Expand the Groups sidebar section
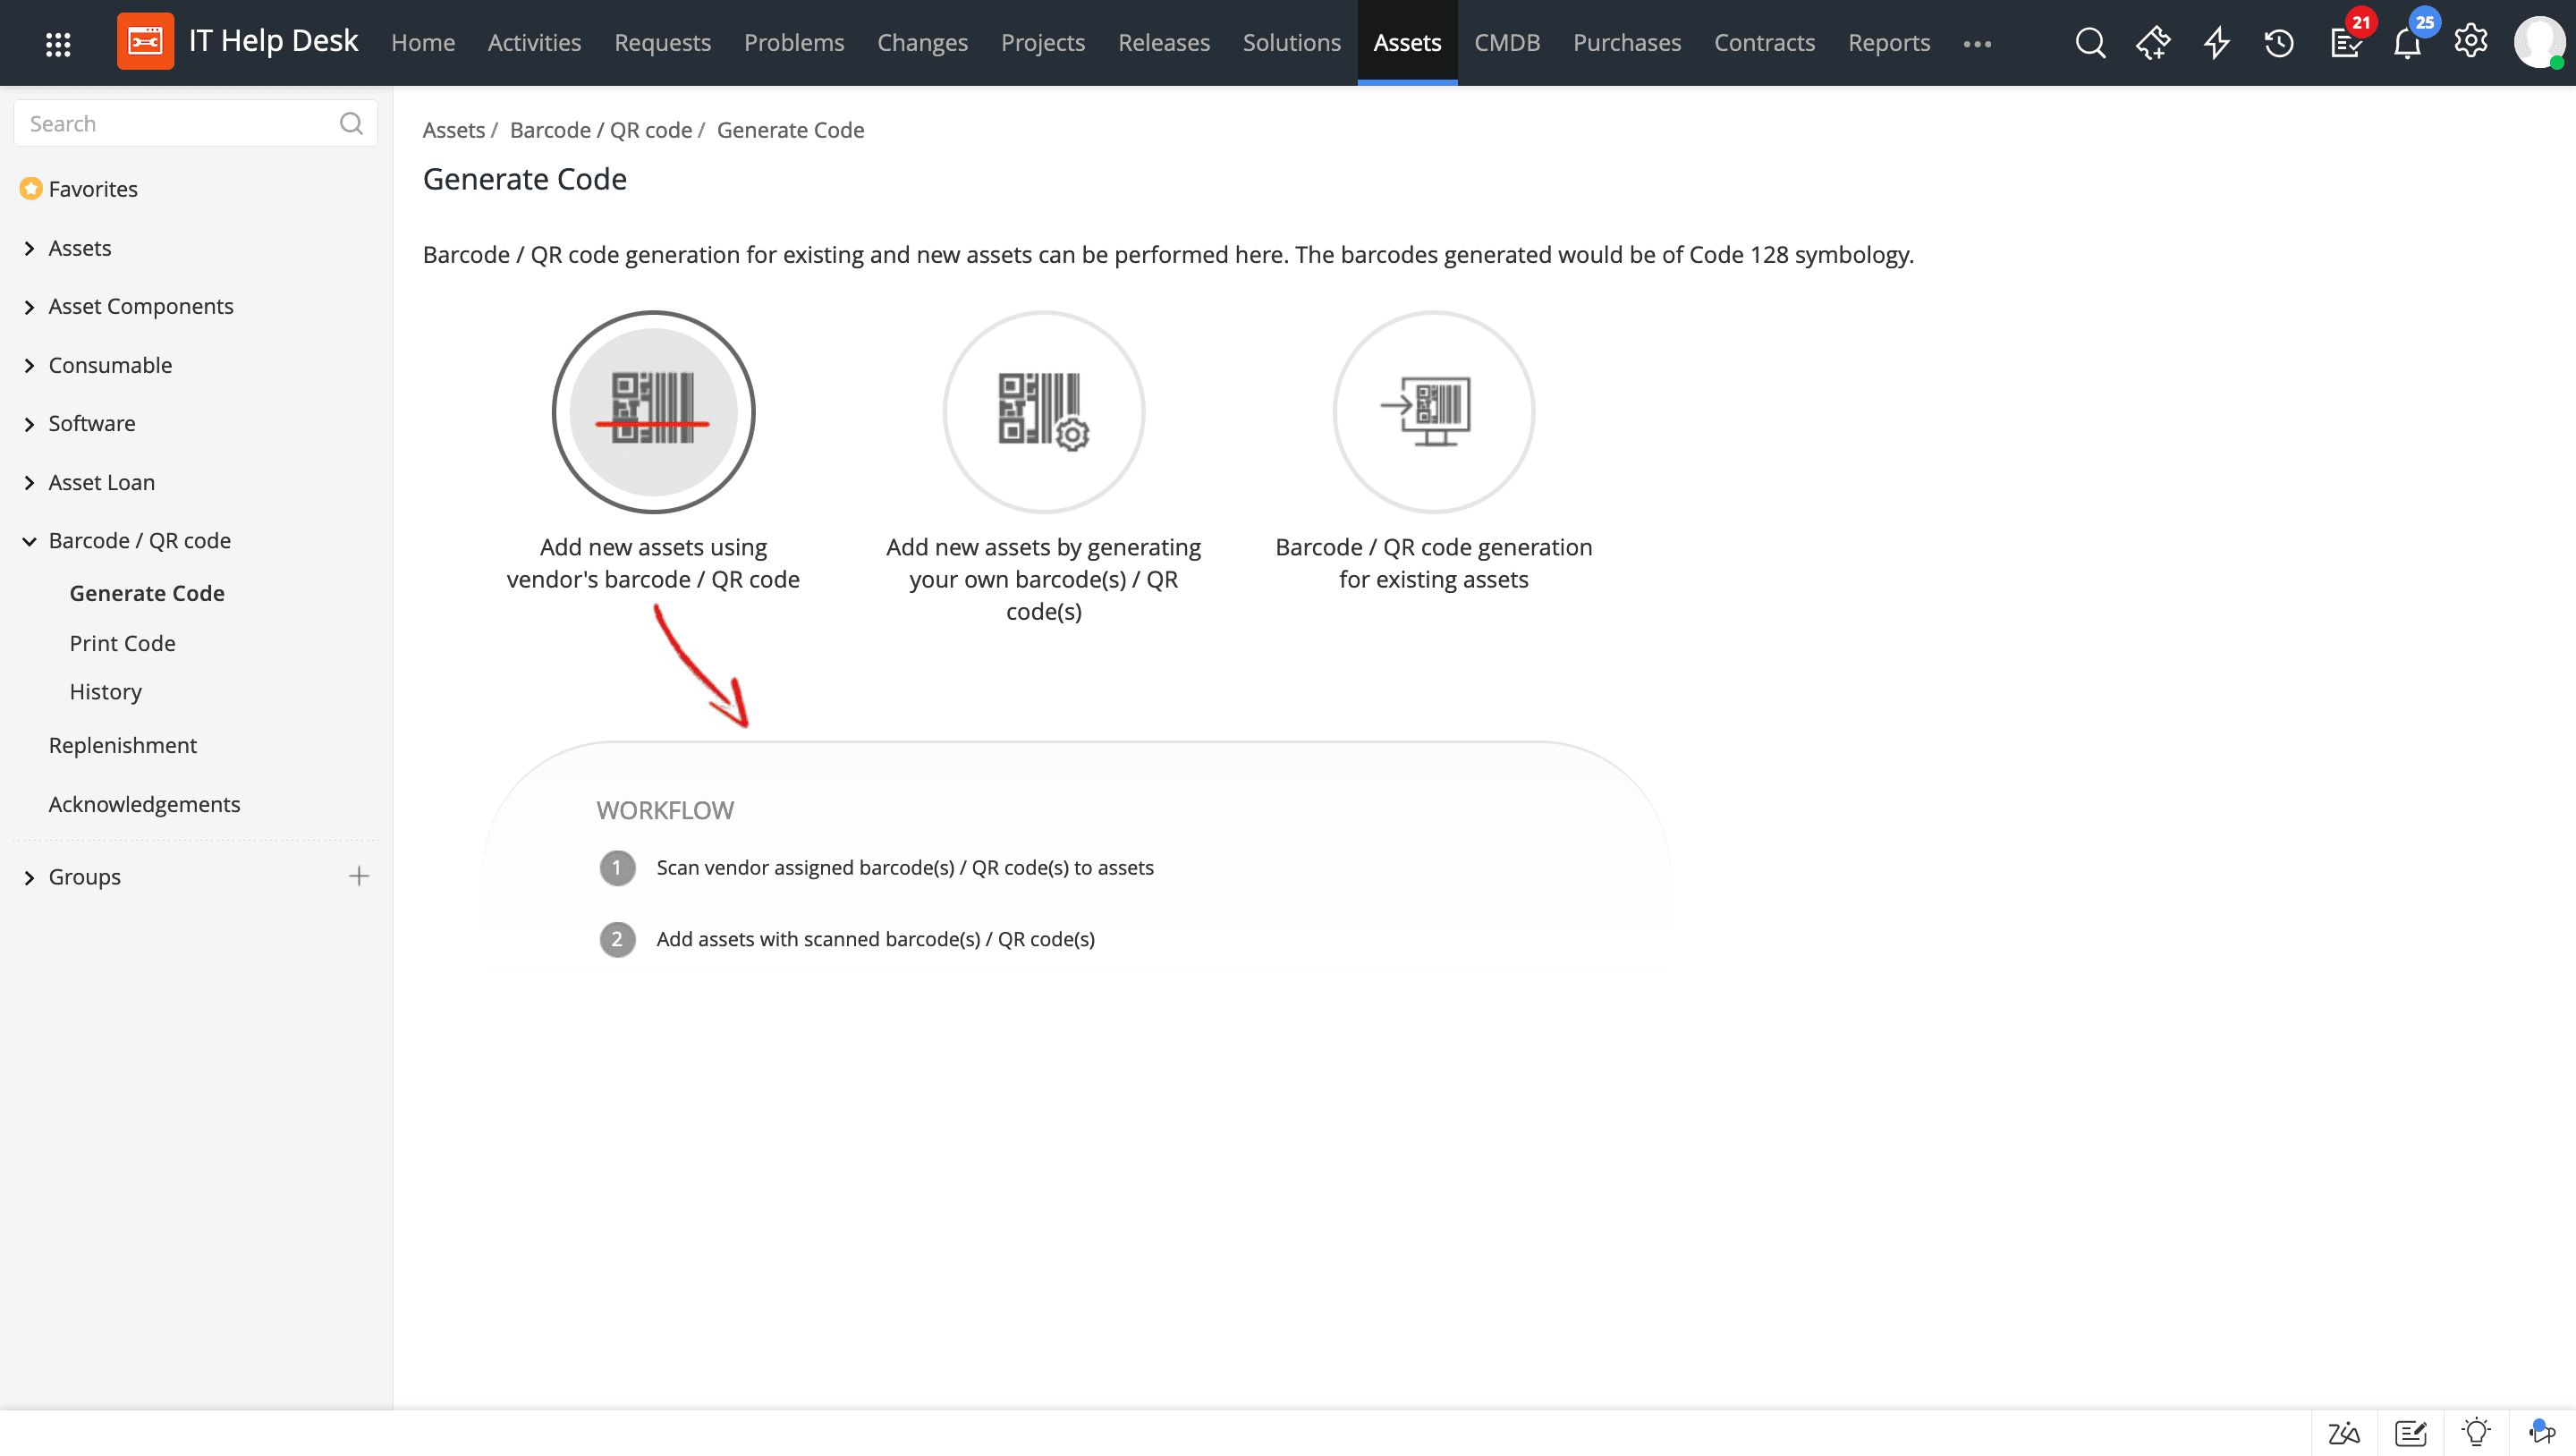 (x=29, y=876)
